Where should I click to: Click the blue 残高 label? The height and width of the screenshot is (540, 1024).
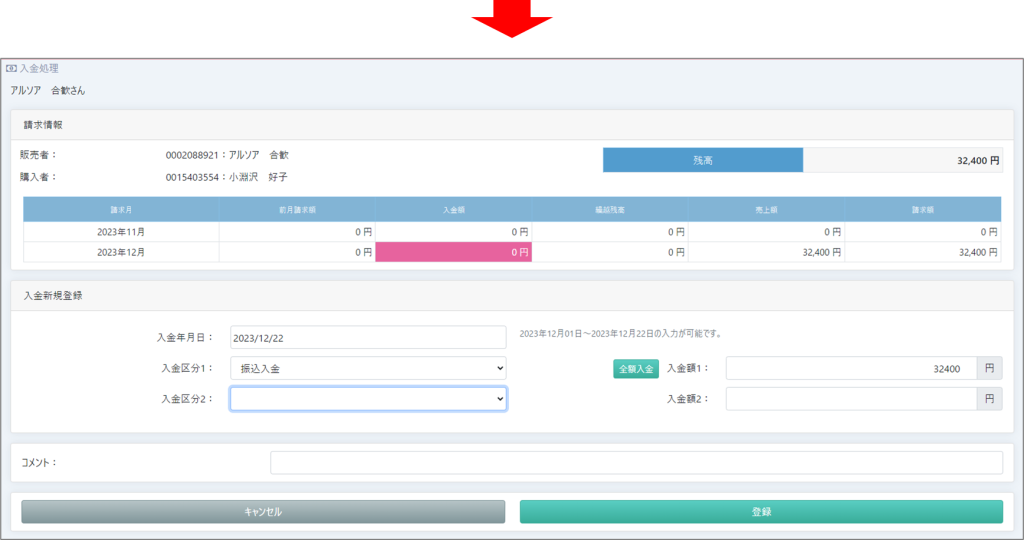[x=703, y=160]
